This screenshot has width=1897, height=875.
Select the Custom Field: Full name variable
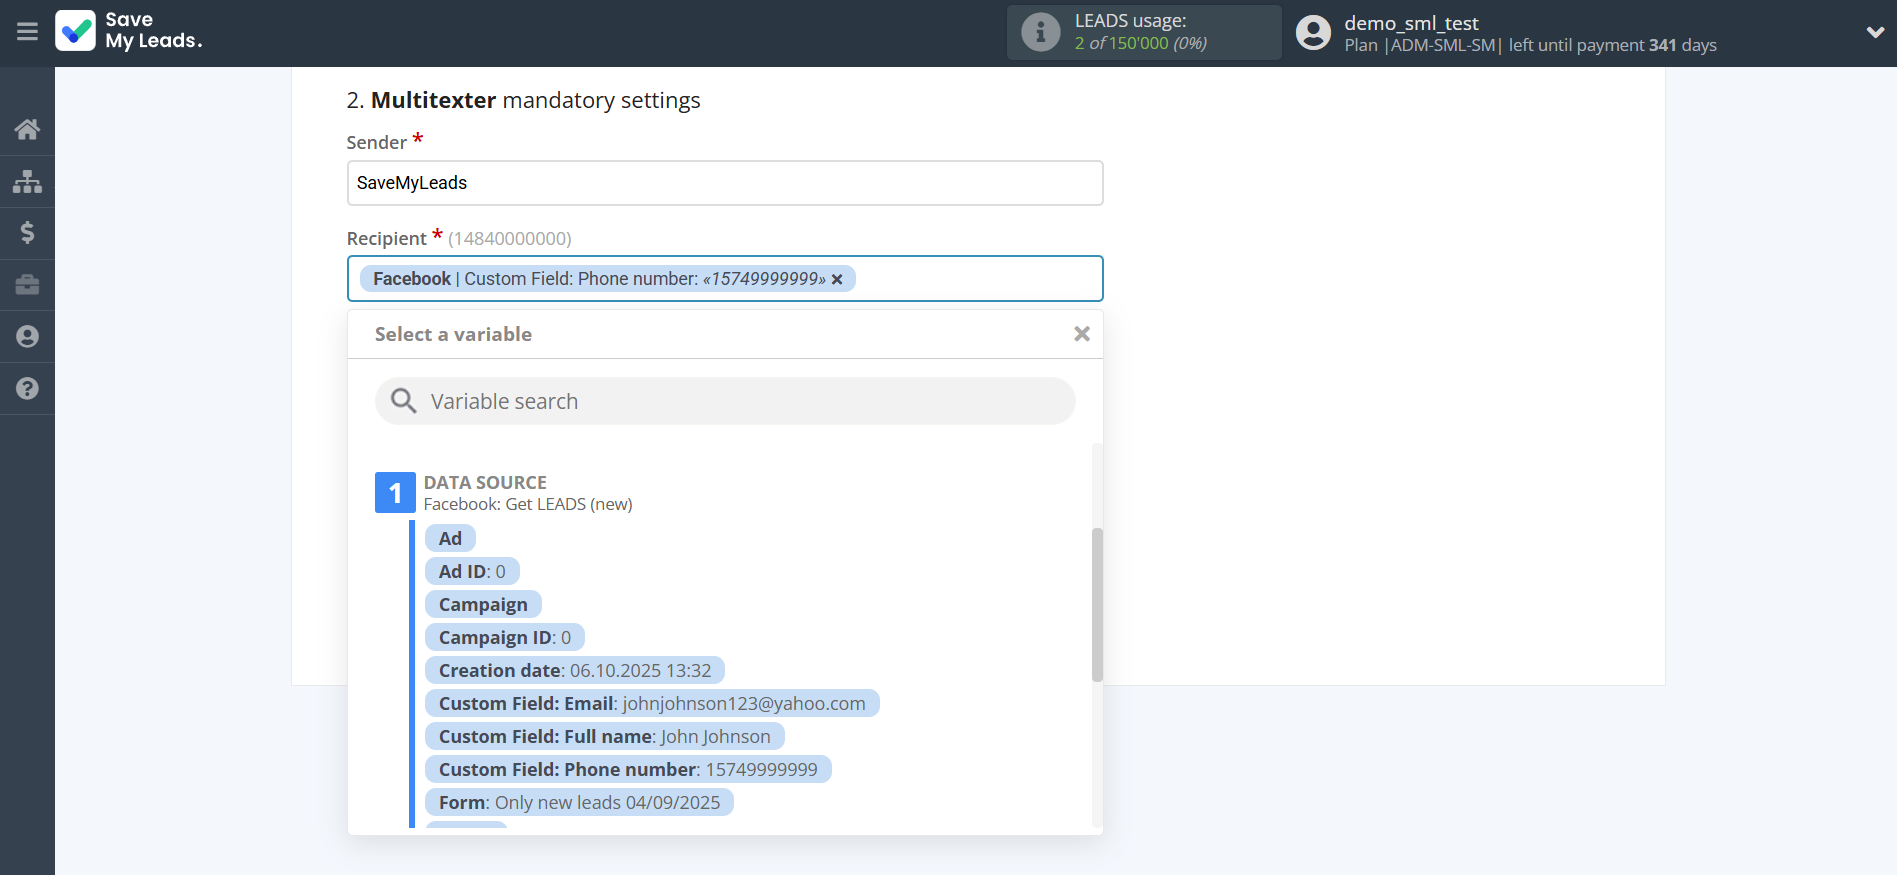click(604, 737)
